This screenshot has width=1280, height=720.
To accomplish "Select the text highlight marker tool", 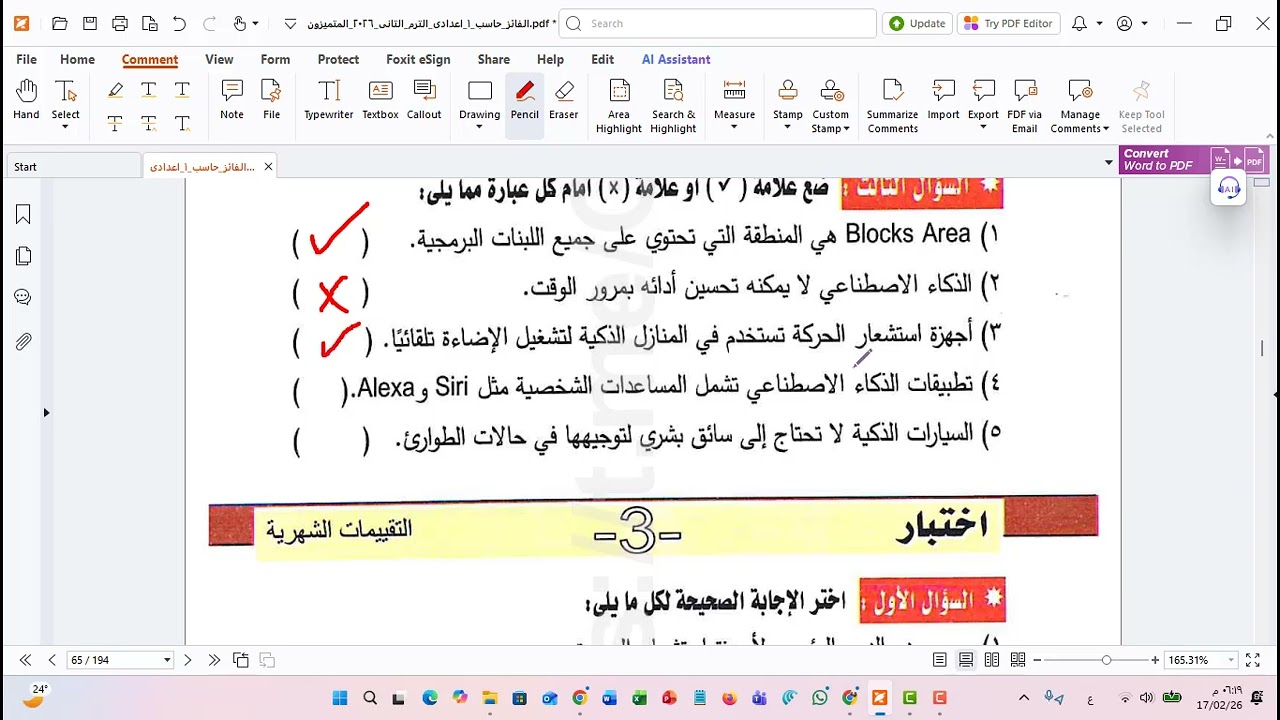I will pyautogui.click(x=115, y=90).
